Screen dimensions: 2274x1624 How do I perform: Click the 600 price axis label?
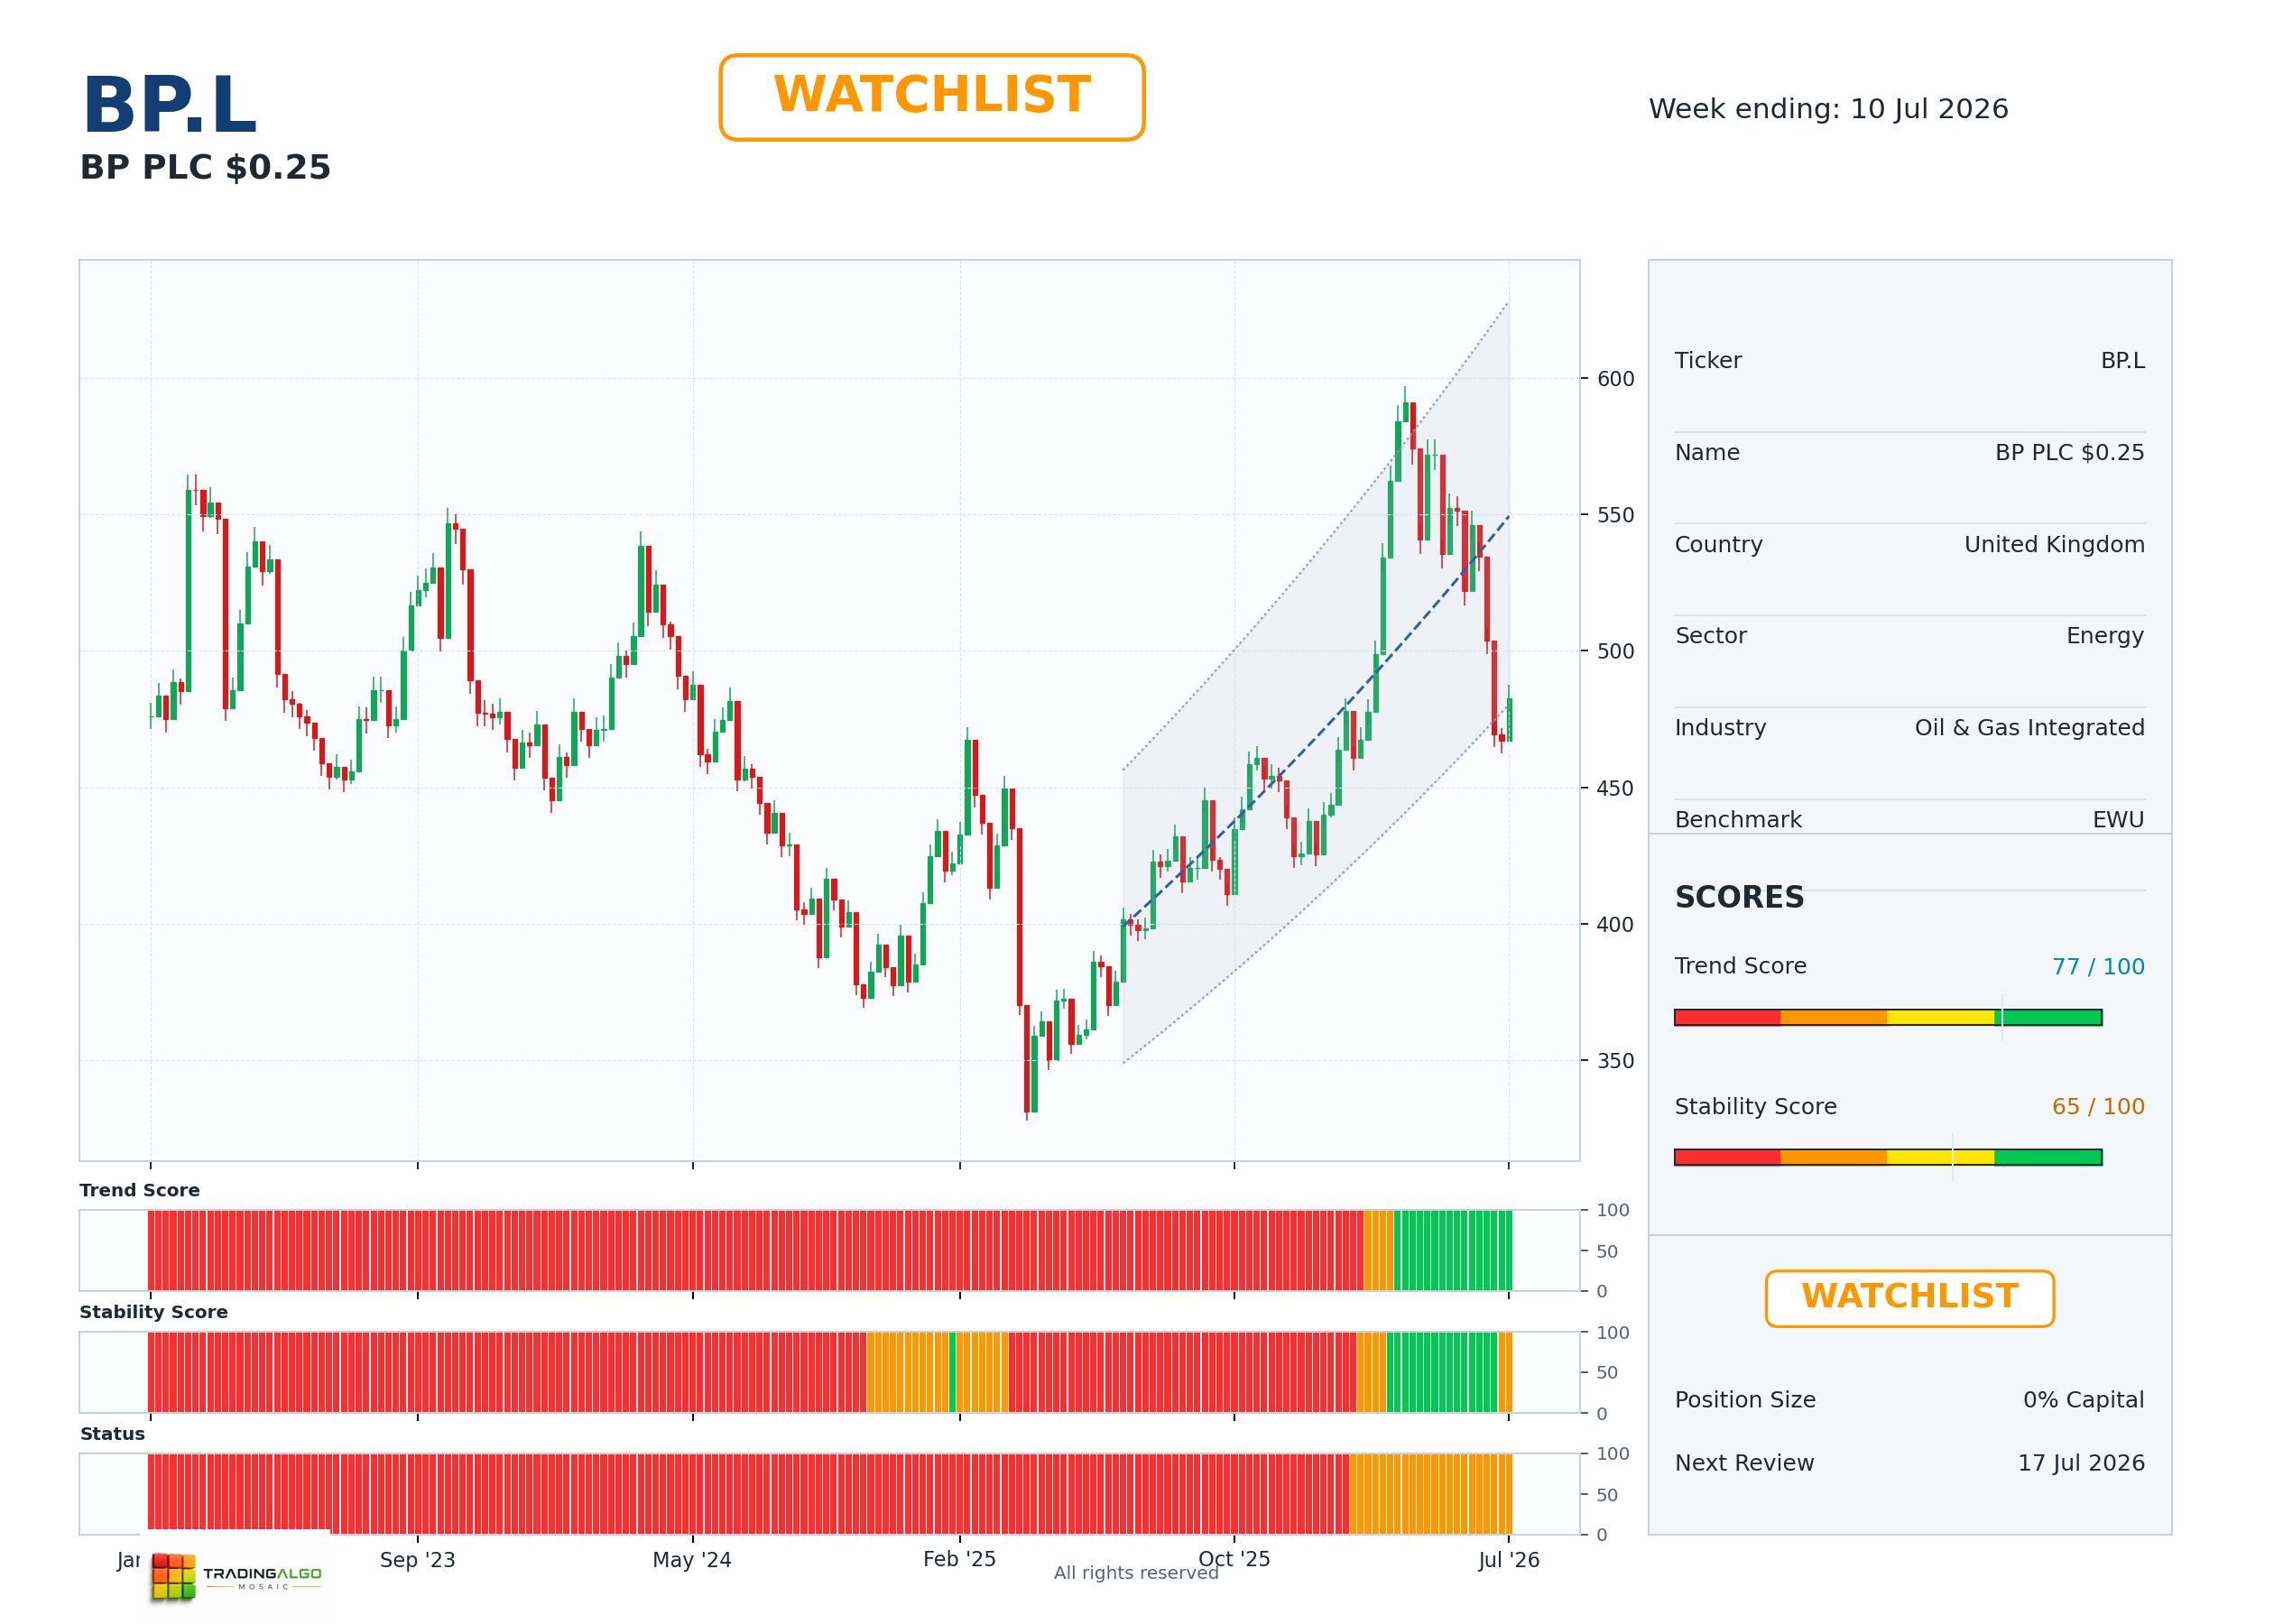click(x=1615, y=379)
